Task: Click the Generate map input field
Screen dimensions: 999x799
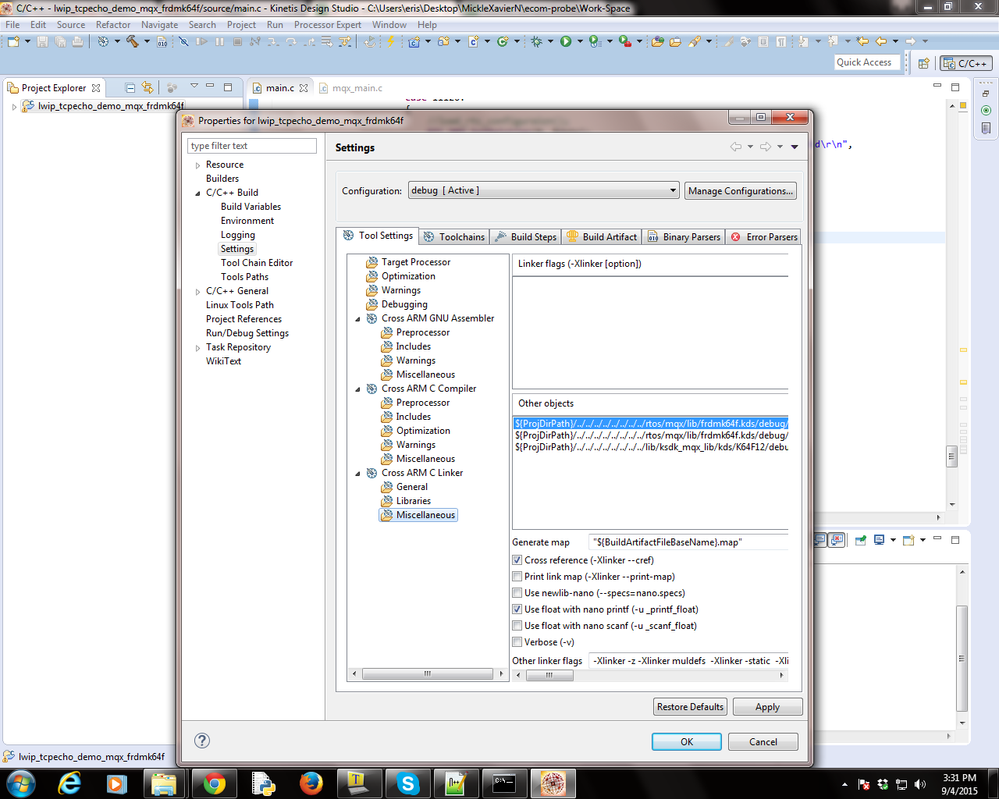Action: pyautogui.click(x=688, y=542)
